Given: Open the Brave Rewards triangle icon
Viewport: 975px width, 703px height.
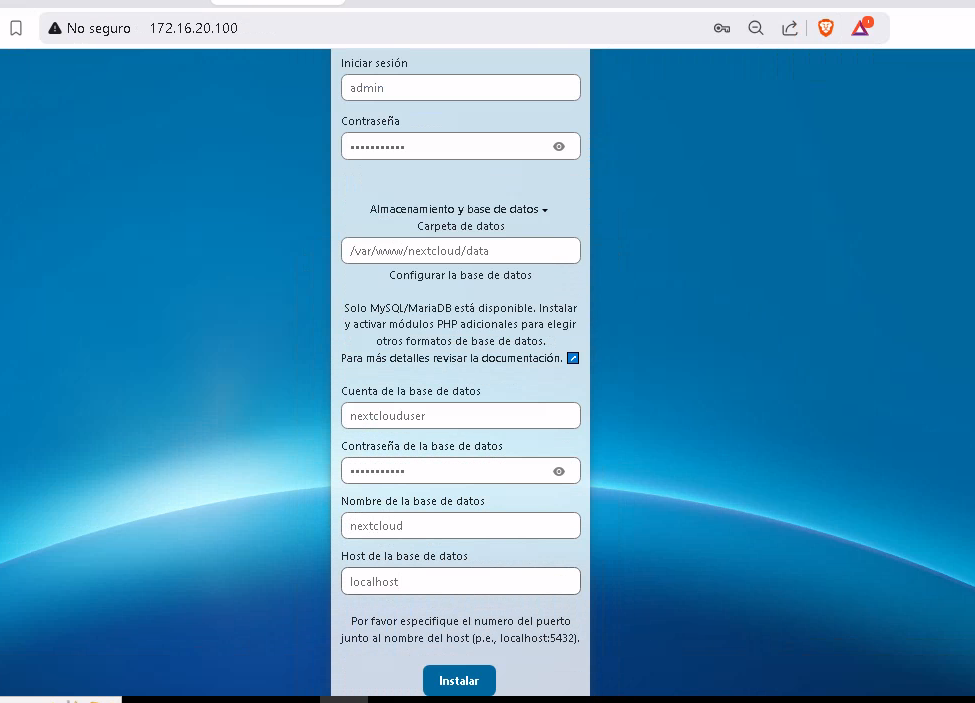Looking at the screenshot, I should [861, 27].
